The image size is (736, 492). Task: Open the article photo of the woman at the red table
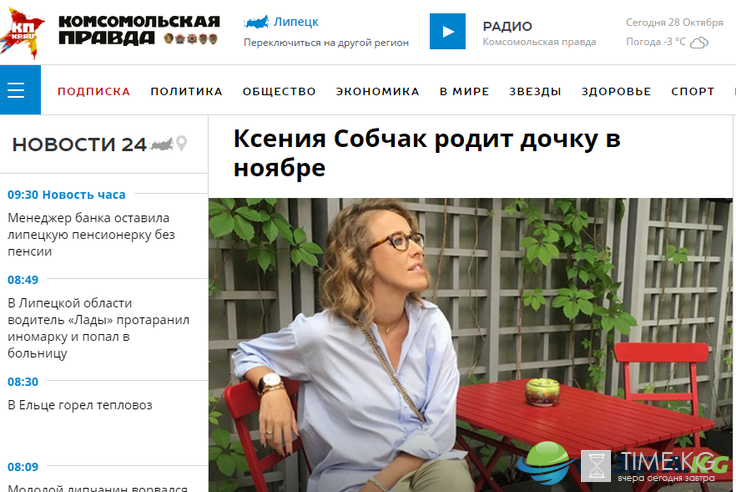(x=470, y=345)
